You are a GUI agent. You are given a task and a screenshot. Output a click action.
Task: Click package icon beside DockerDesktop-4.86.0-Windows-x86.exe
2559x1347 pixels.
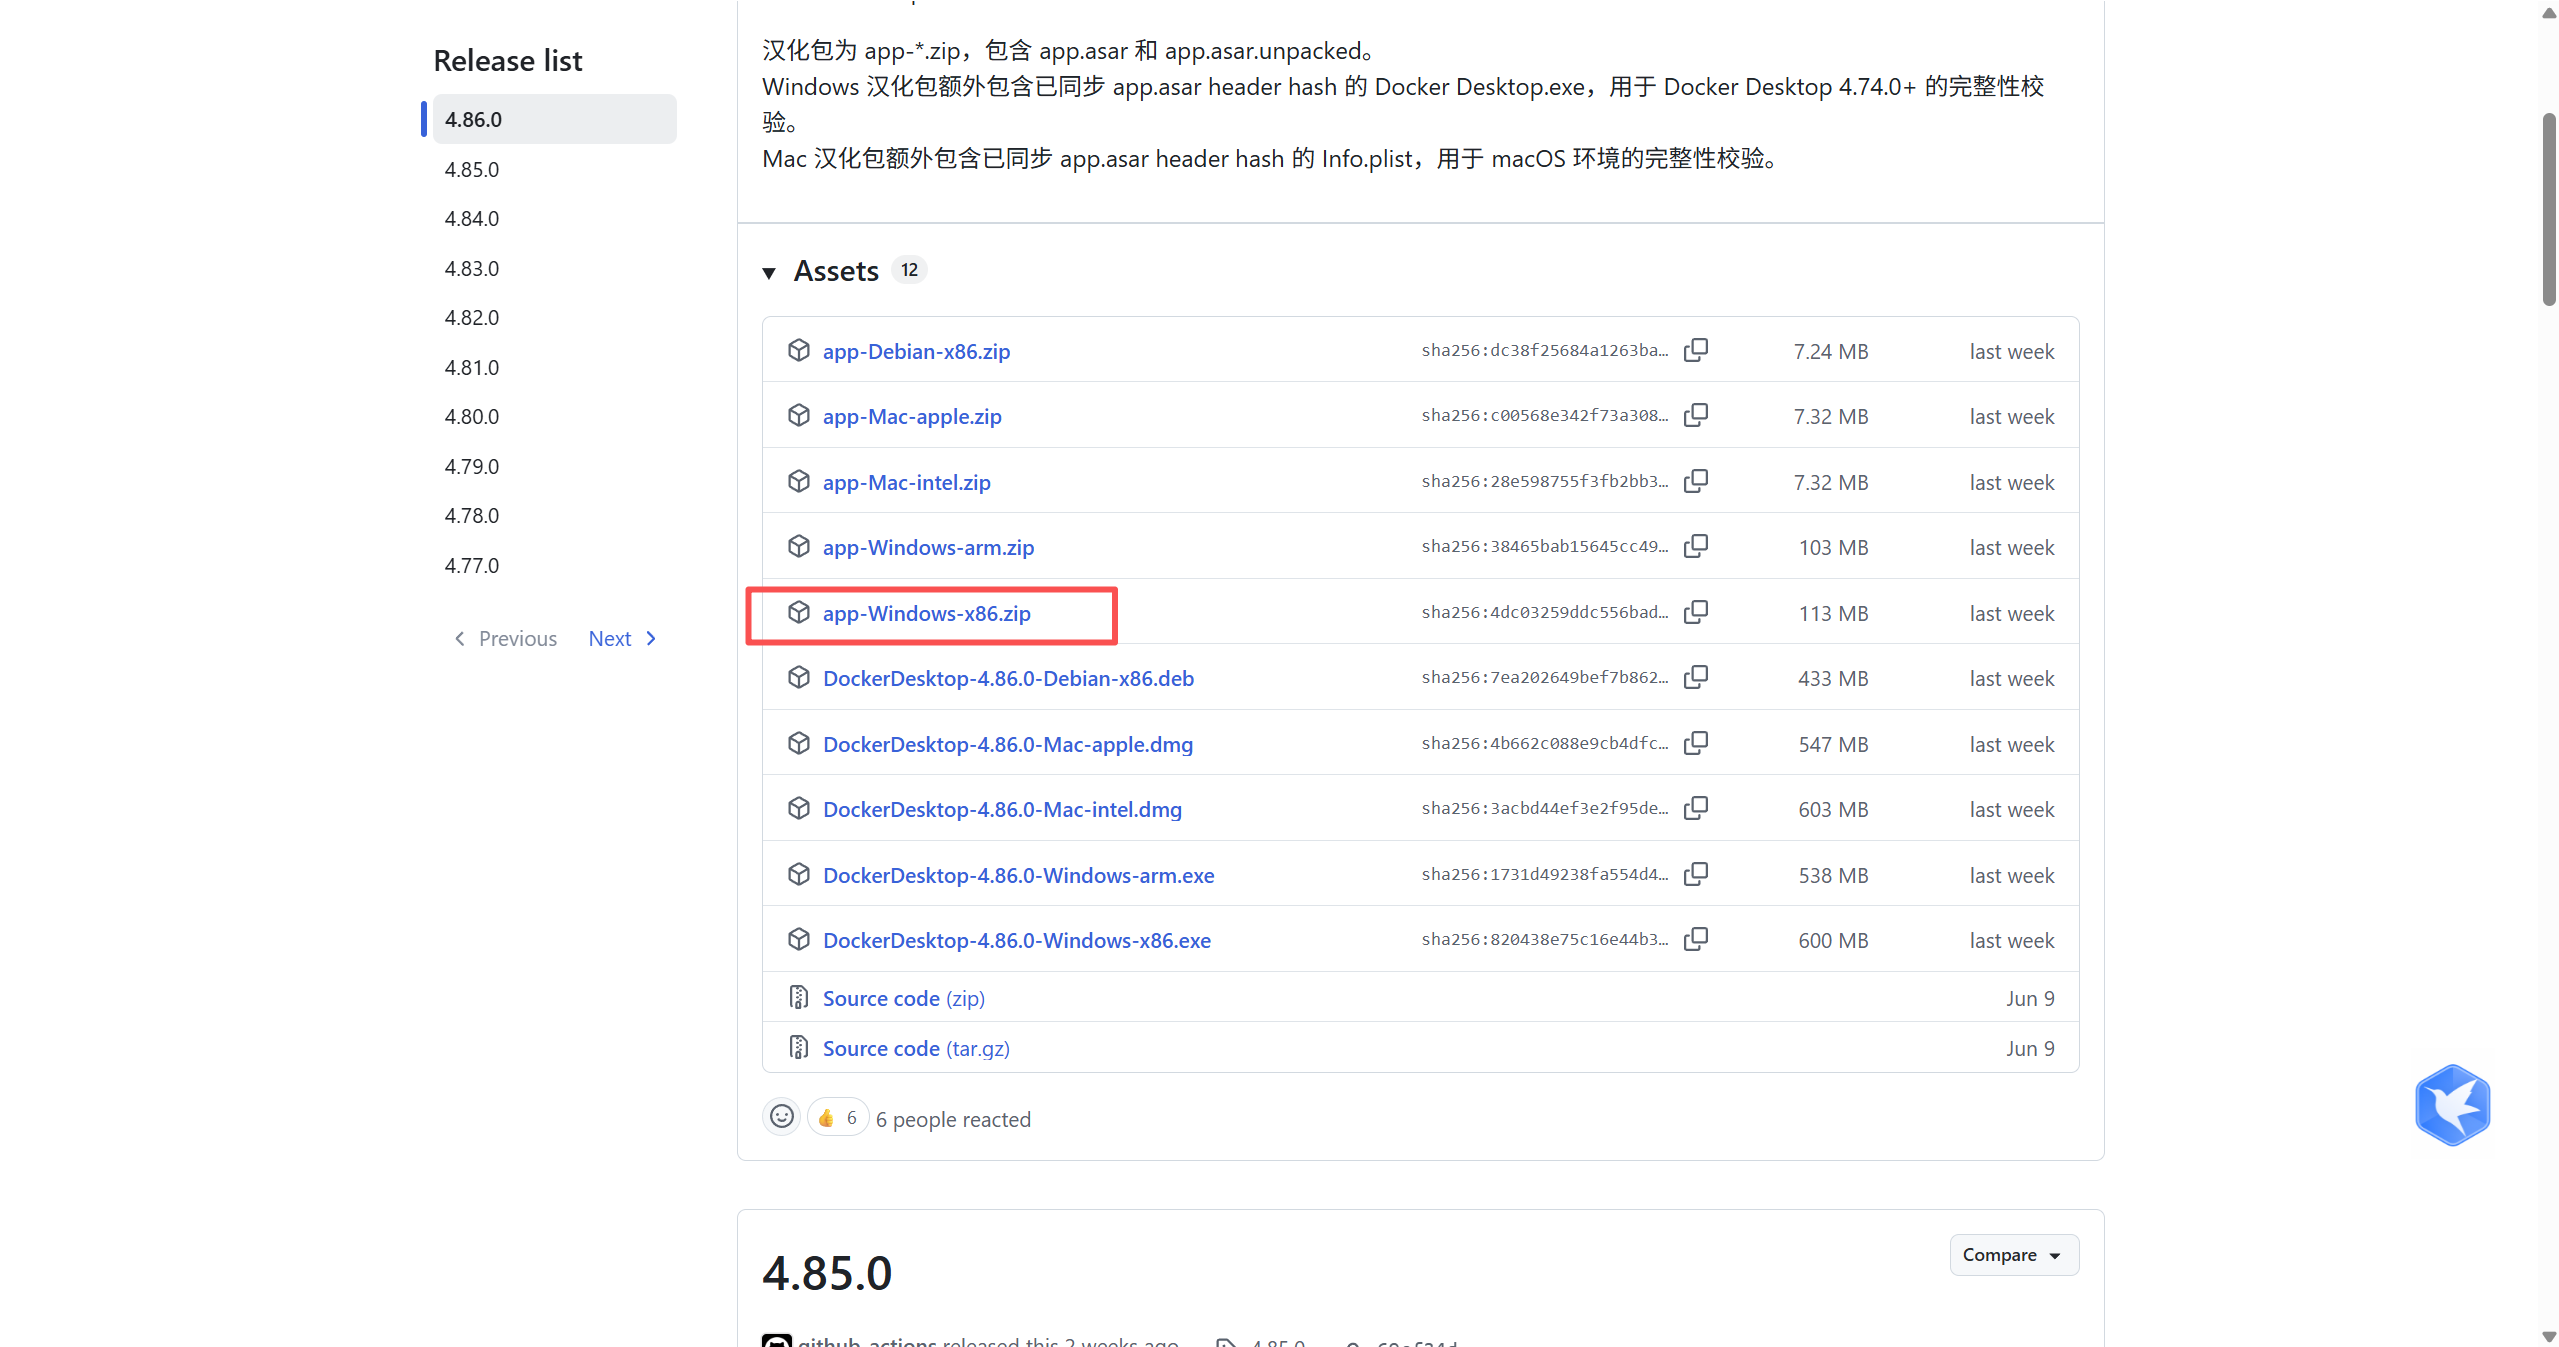(798, 939)
